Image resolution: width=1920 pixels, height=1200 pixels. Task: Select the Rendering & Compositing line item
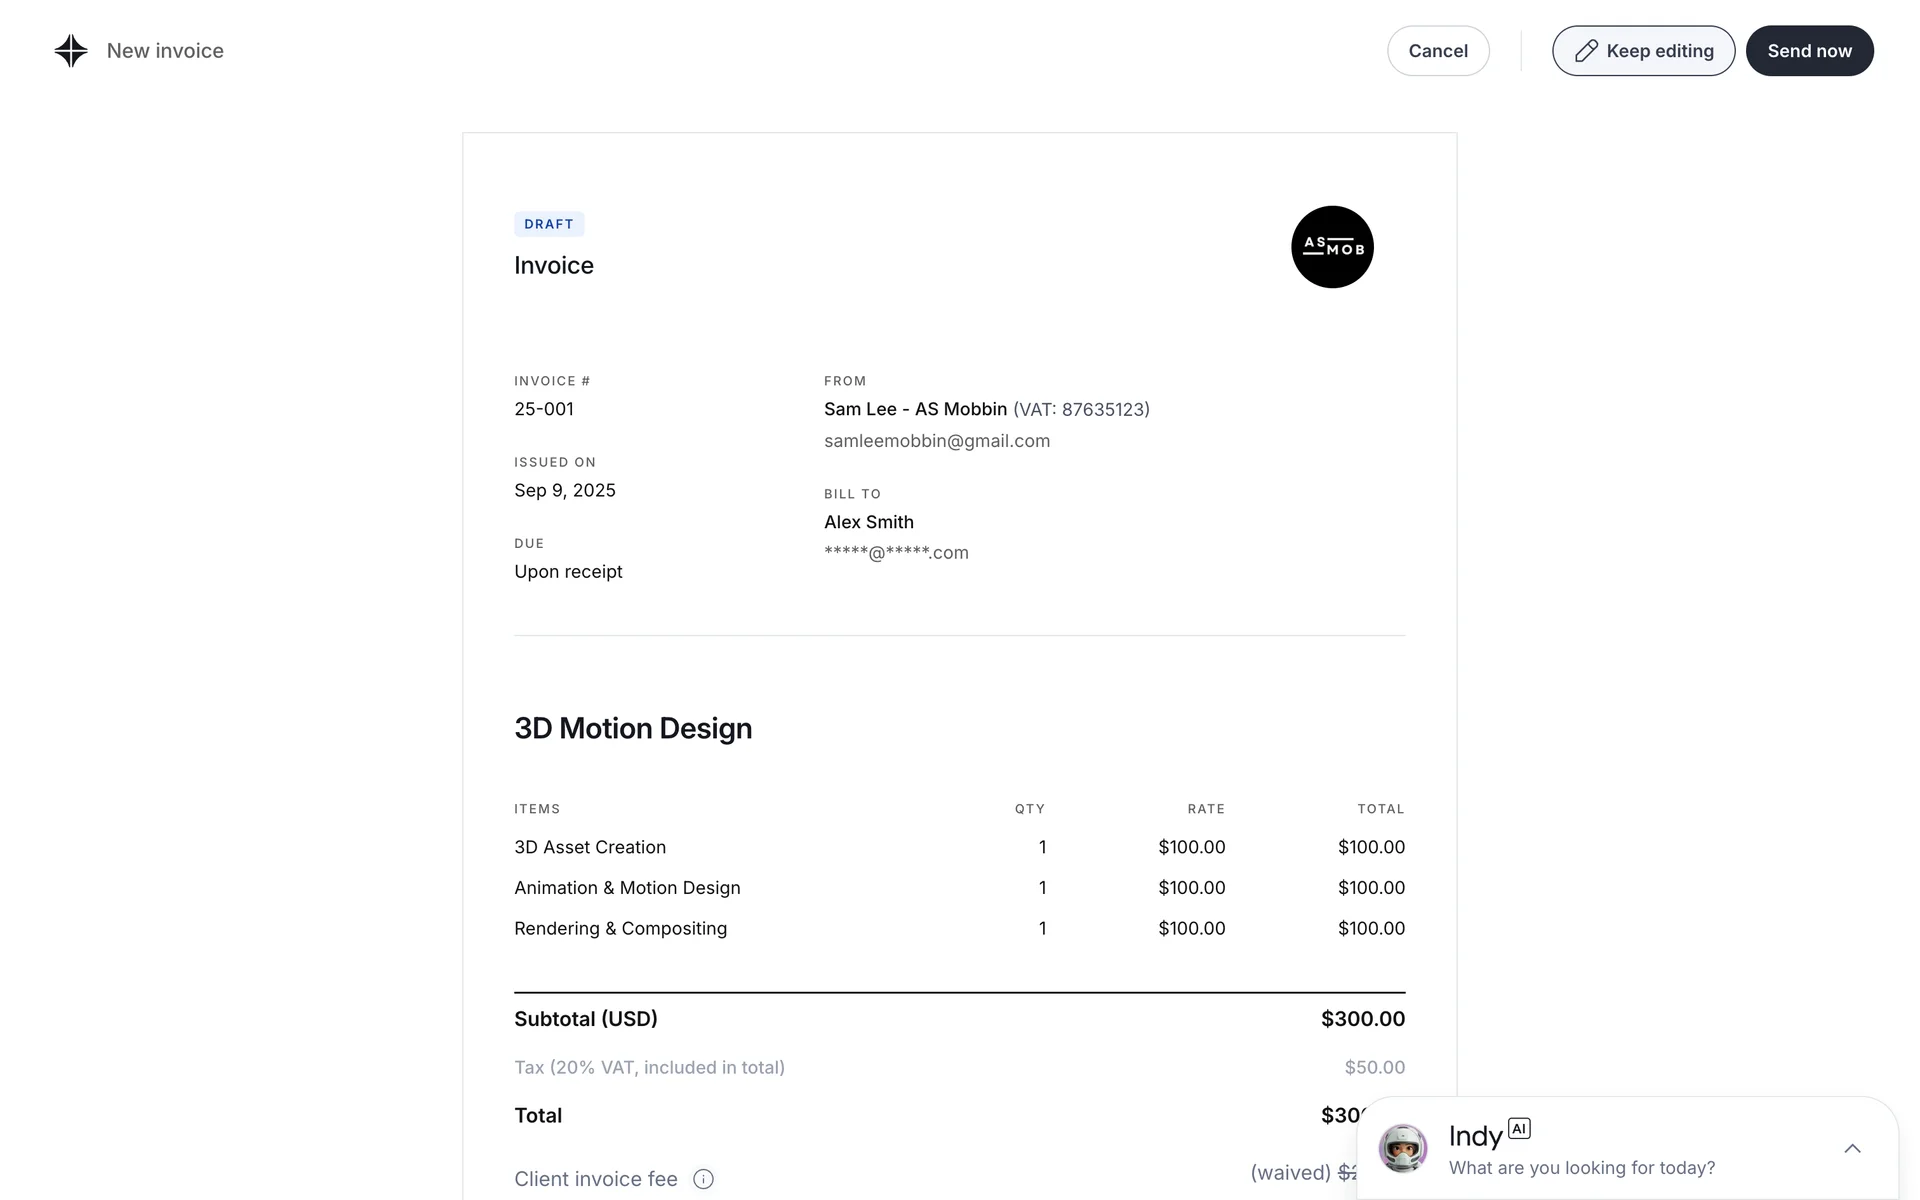click(x=620, y=928)
